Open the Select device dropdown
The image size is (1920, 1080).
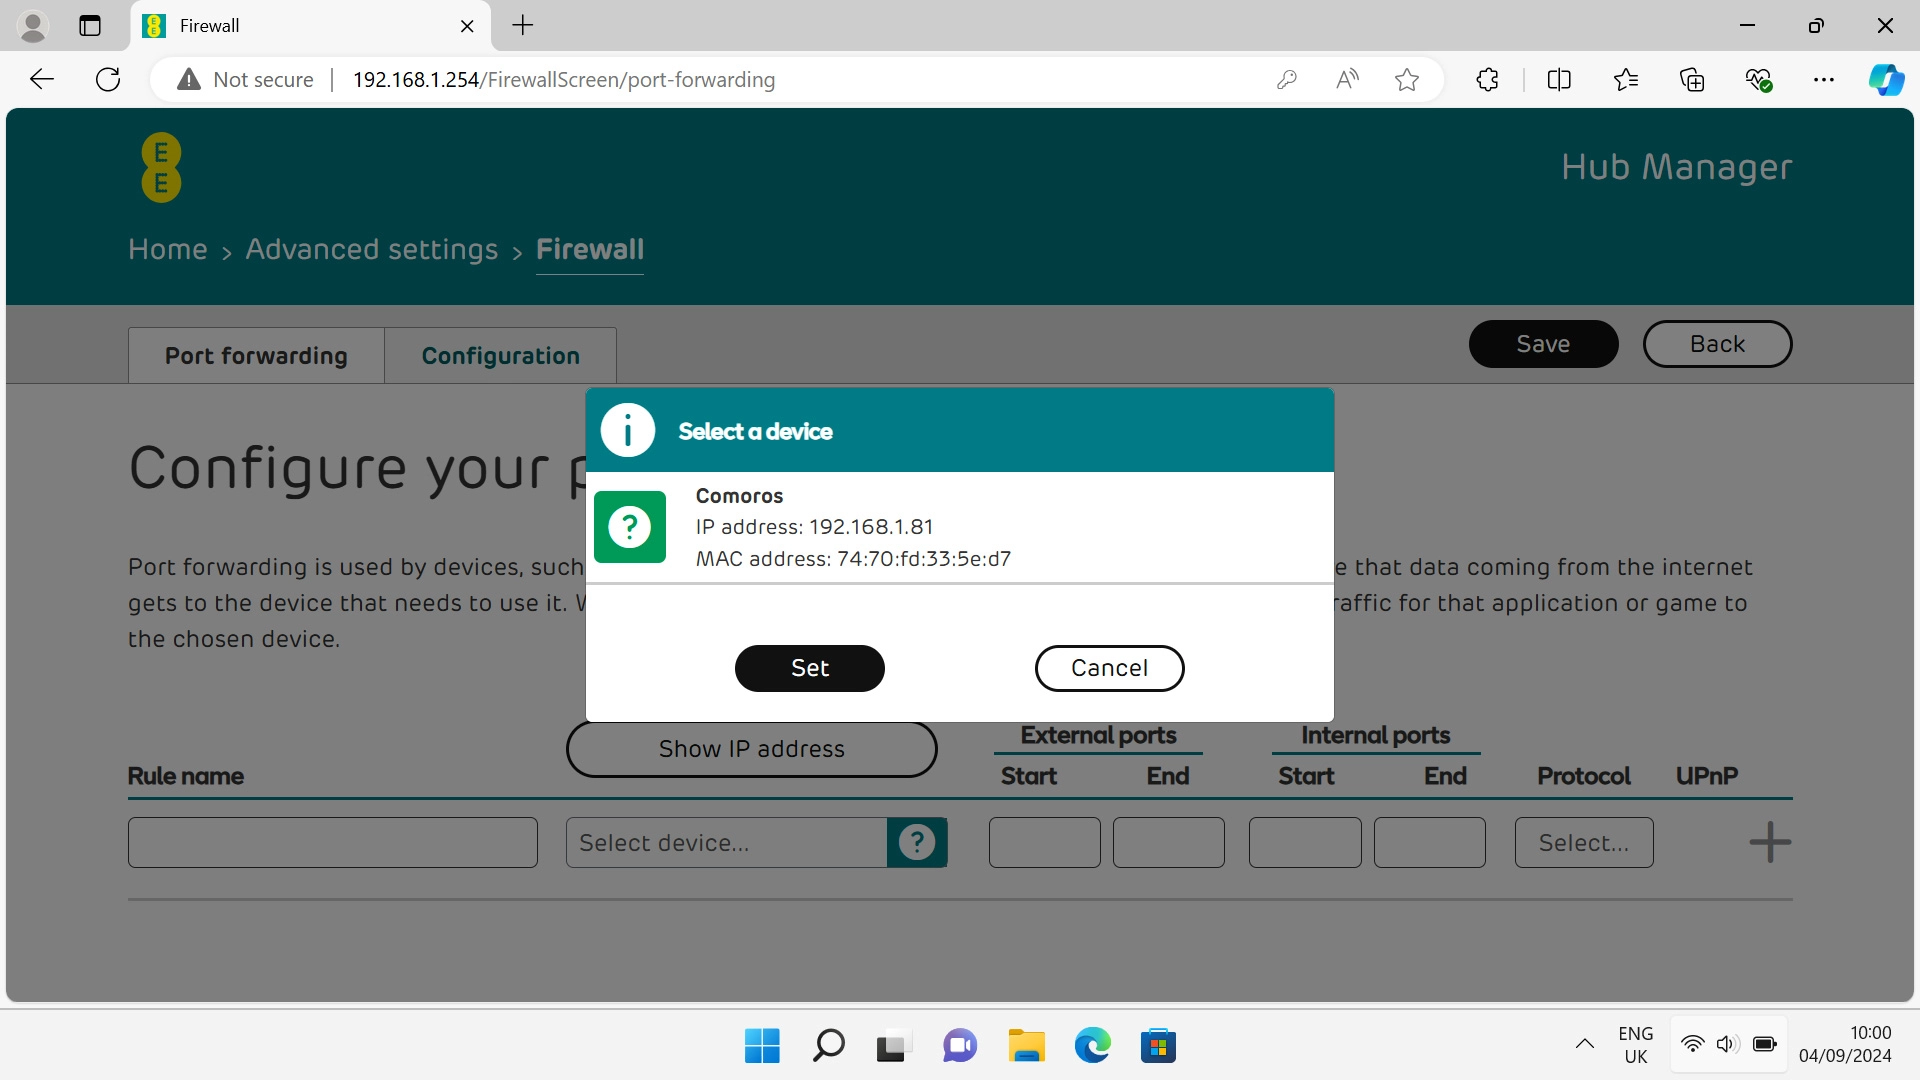click(725, 842)
